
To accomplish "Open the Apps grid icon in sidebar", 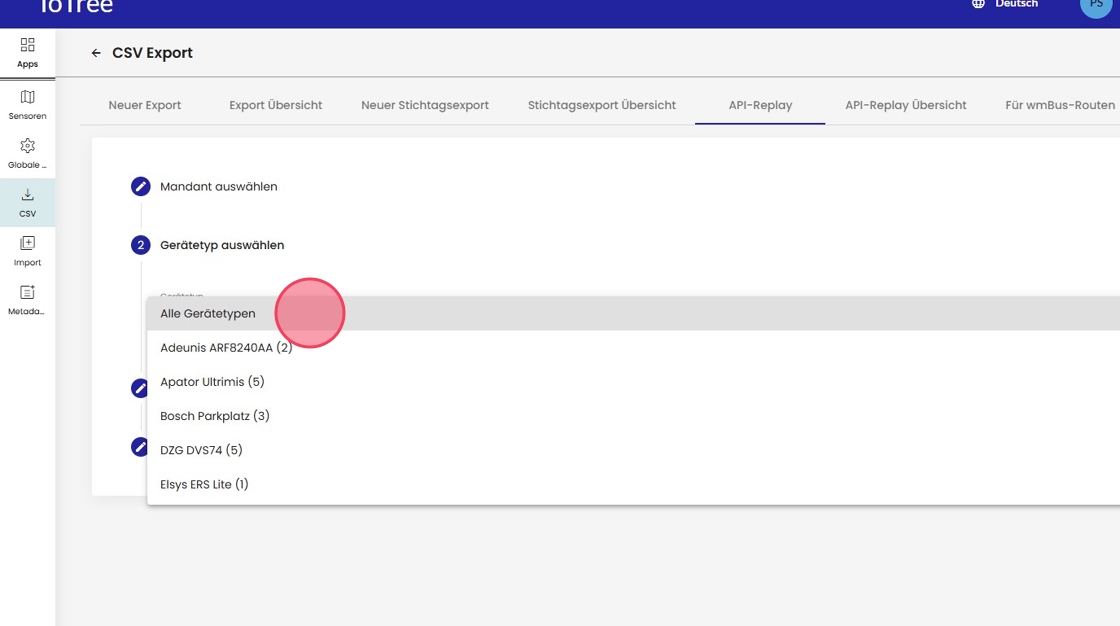I will [27, 45].
